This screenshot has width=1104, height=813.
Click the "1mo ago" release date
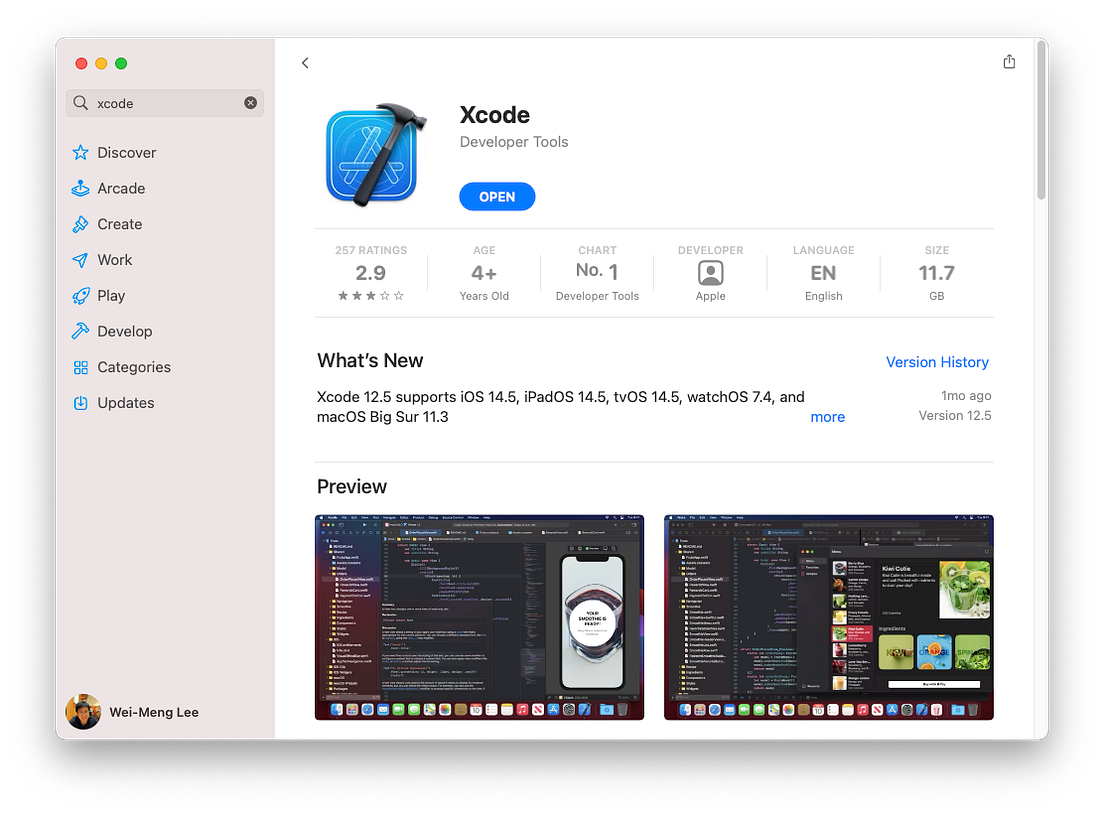tap(966, 396)
